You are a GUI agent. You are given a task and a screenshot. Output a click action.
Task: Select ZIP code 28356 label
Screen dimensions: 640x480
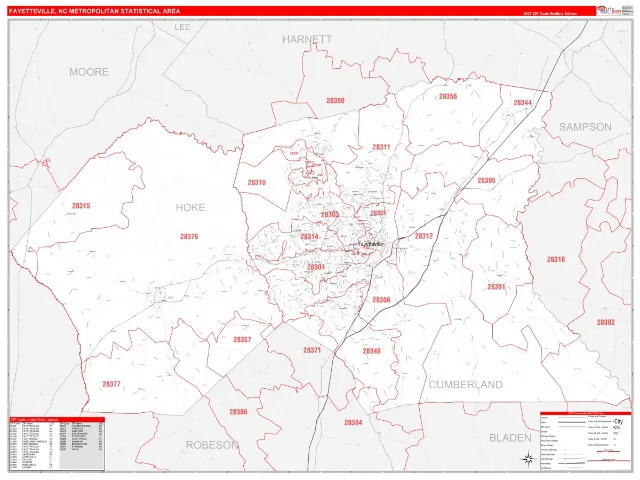coord(448,96)
